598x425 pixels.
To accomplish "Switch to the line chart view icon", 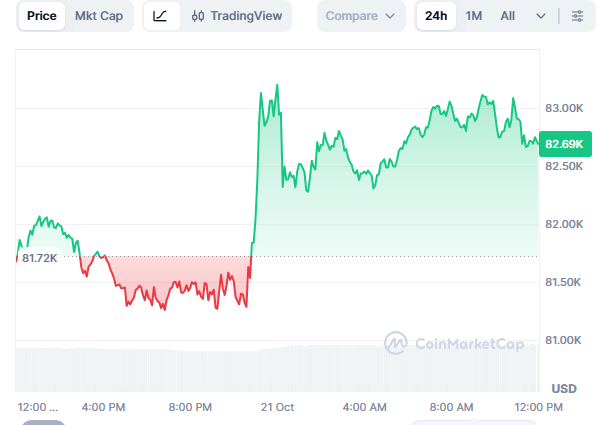I will [x=161, y=16].
